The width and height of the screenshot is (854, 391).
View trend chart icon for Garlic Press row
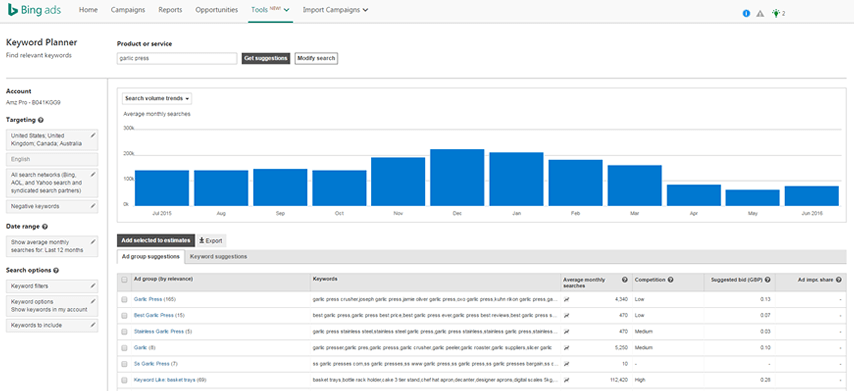coord(566,300)
